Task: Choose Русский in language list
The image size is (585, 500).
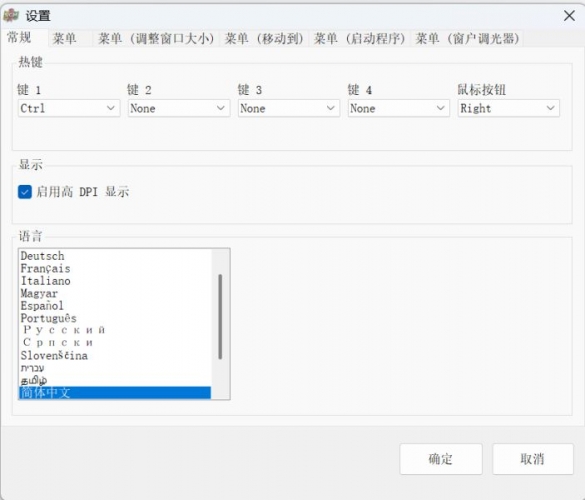Action: (x=115, y=330)
